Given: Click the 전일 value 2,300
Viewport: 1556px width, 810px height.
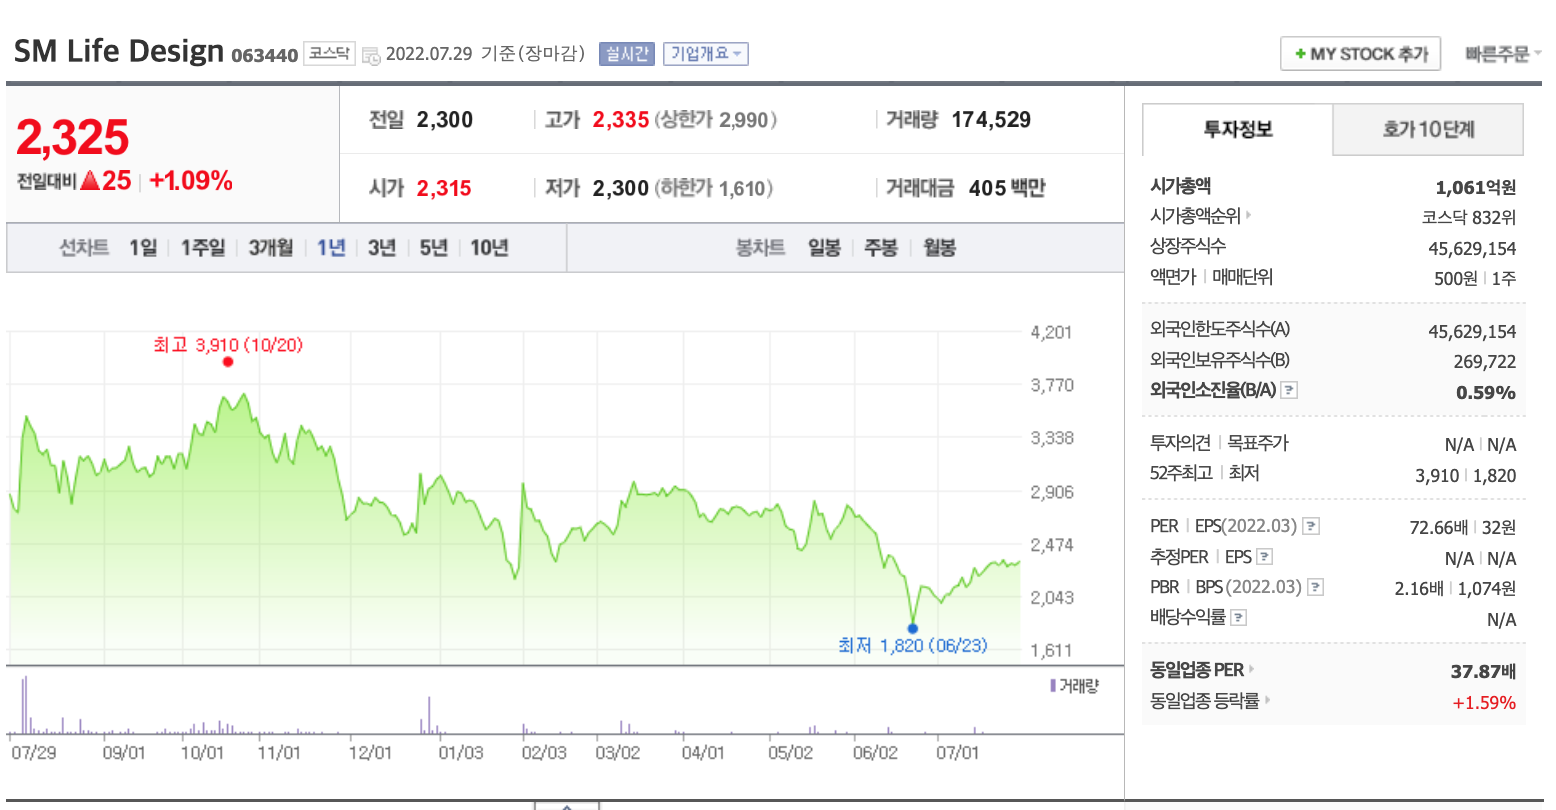Looking at the screenshot, I should [445, 120].
